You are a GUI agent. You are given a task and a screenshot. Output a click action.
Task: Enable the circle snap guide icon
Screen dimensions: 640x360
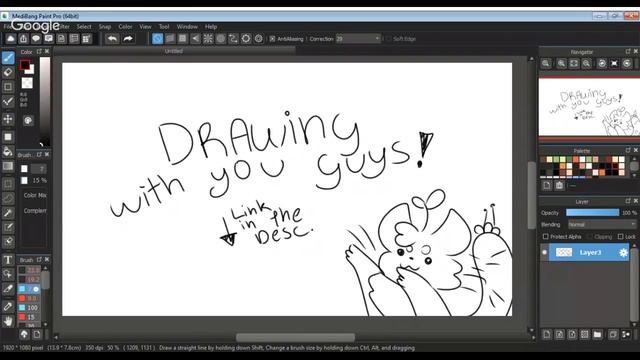point(221,39)
